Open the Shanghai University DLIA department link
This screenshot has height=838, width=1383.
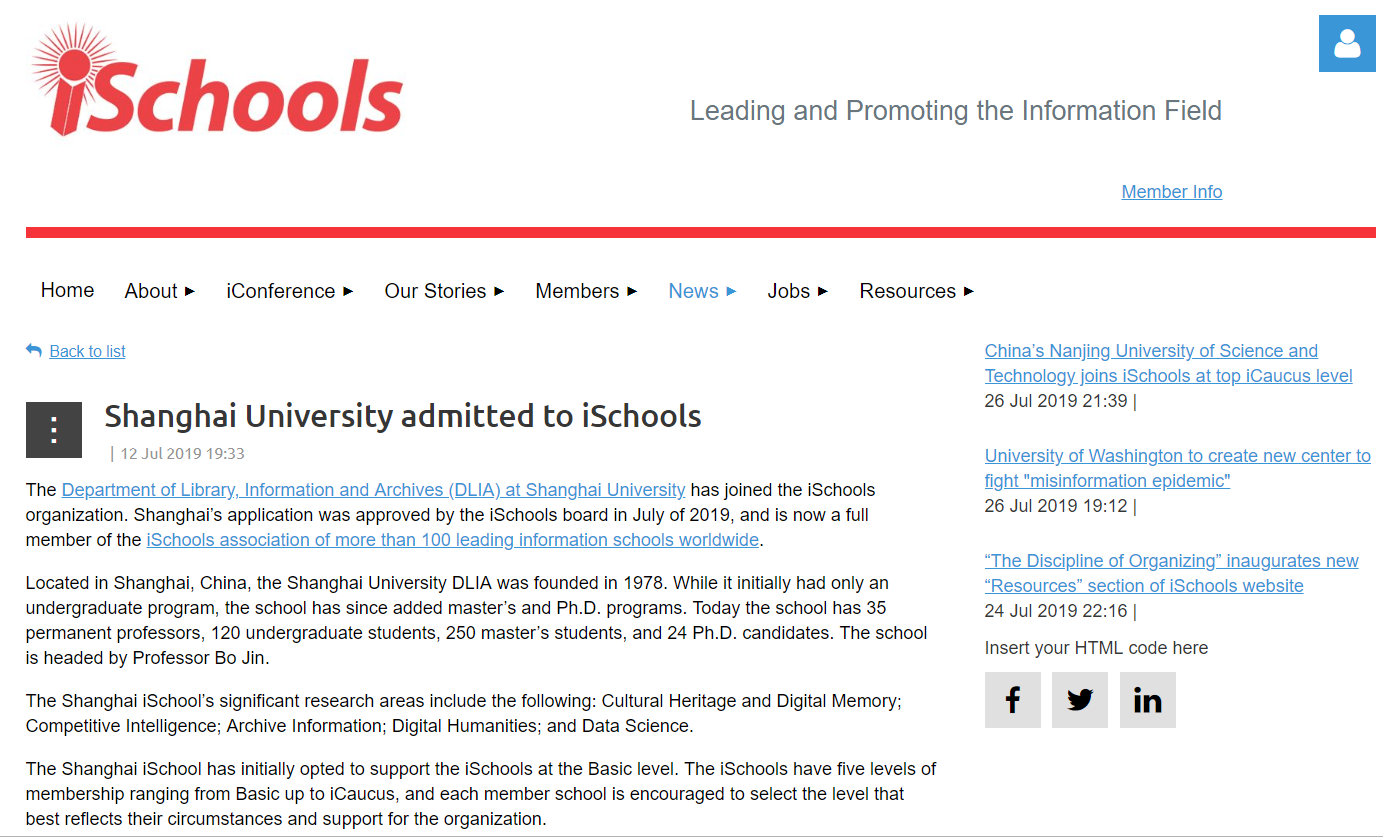pyautogui.click(x=373, y=490)
